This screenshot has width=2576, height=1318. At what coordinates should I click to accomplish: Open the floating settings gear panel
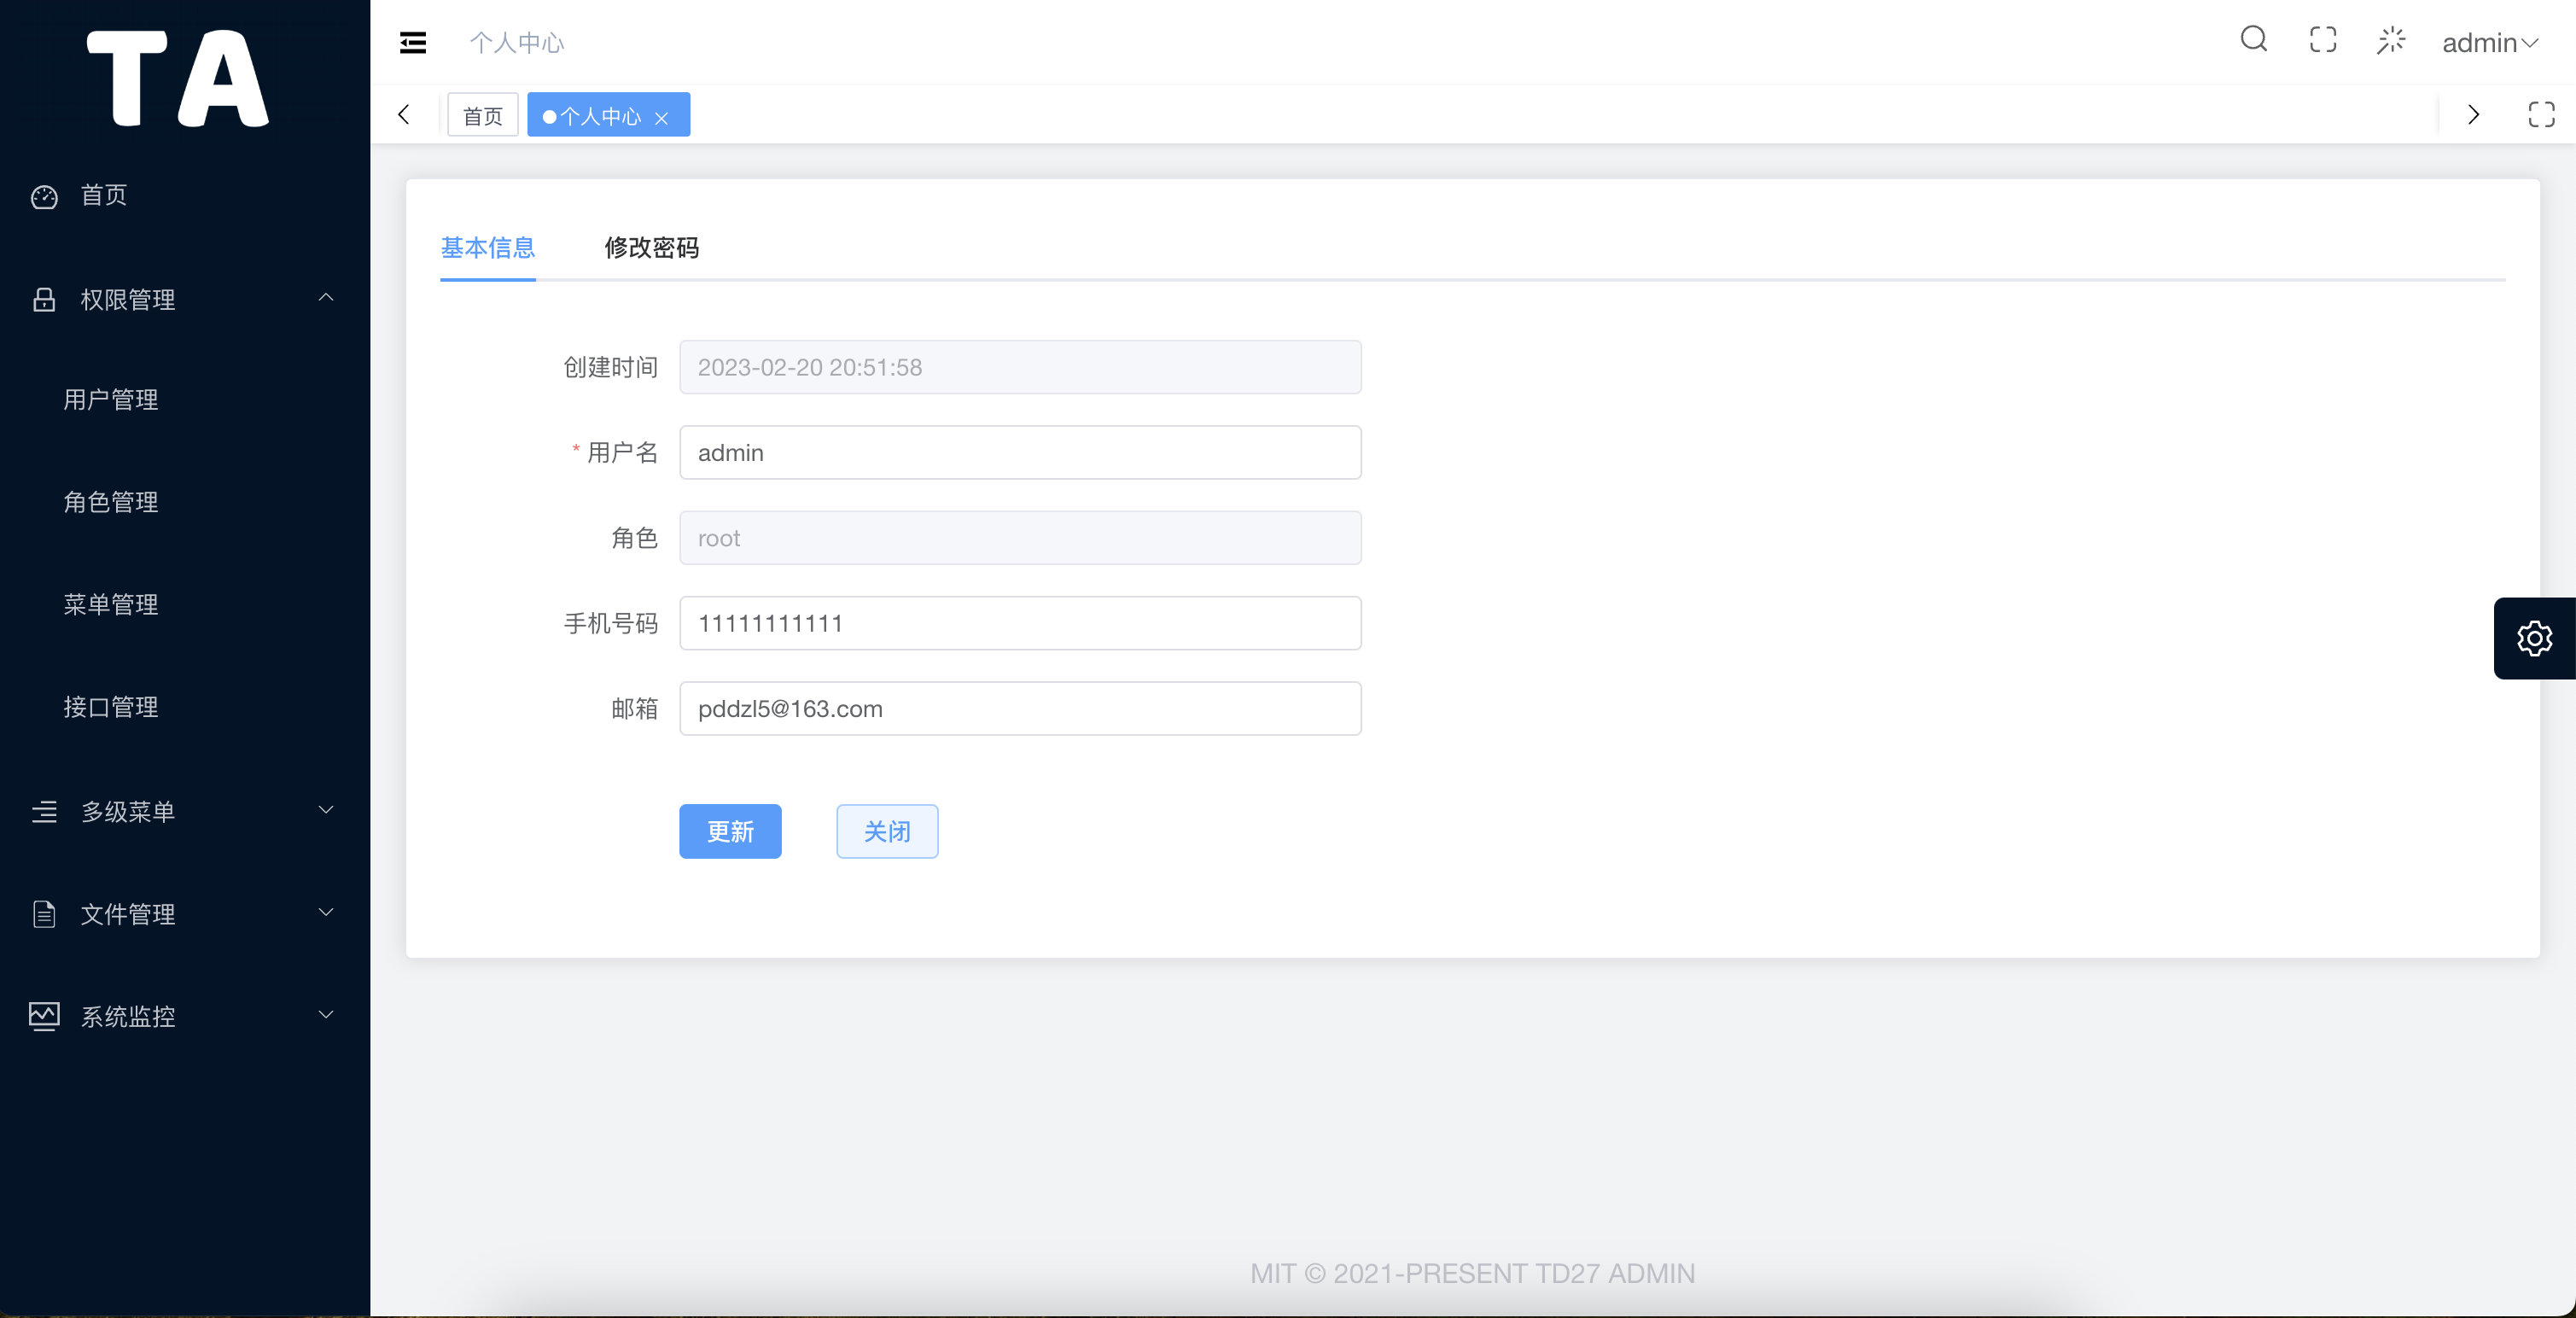coord(2533,638)
